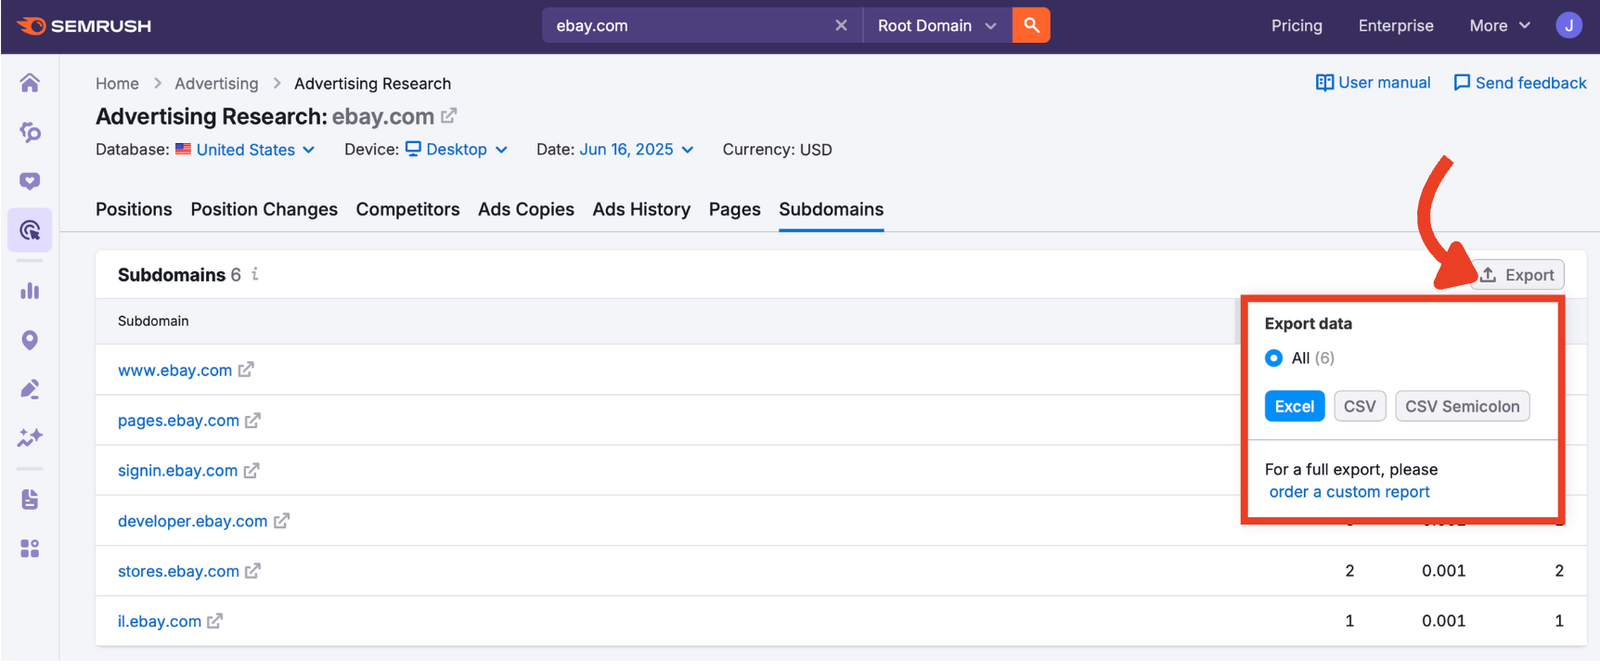Open the Advertising target sidebar icon
Viewport: 1600px width, 665px height.
[x=30, y=230]
